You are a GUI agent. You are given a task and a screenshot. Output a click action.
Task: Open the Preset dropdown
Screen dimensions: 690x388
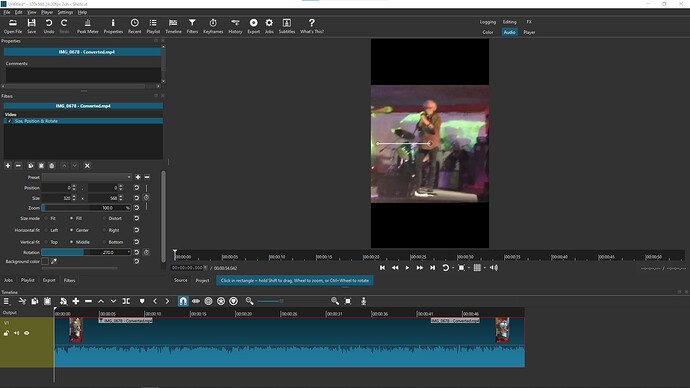pos(87,177)
